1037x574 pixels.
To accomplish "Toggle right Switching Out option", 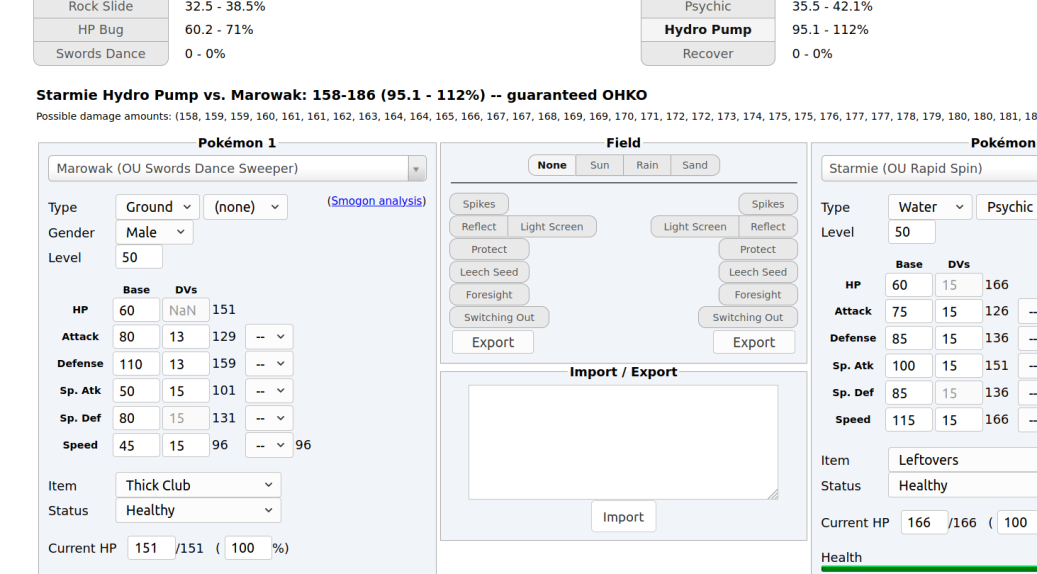I will [x=748, y=317].
